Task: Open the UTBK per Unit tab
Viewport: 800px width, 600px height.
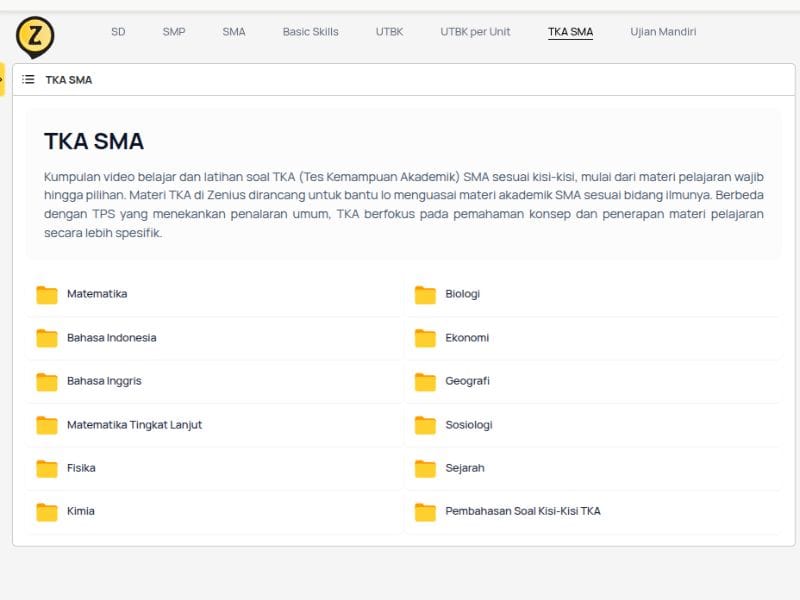Action: tap(475, 32)
